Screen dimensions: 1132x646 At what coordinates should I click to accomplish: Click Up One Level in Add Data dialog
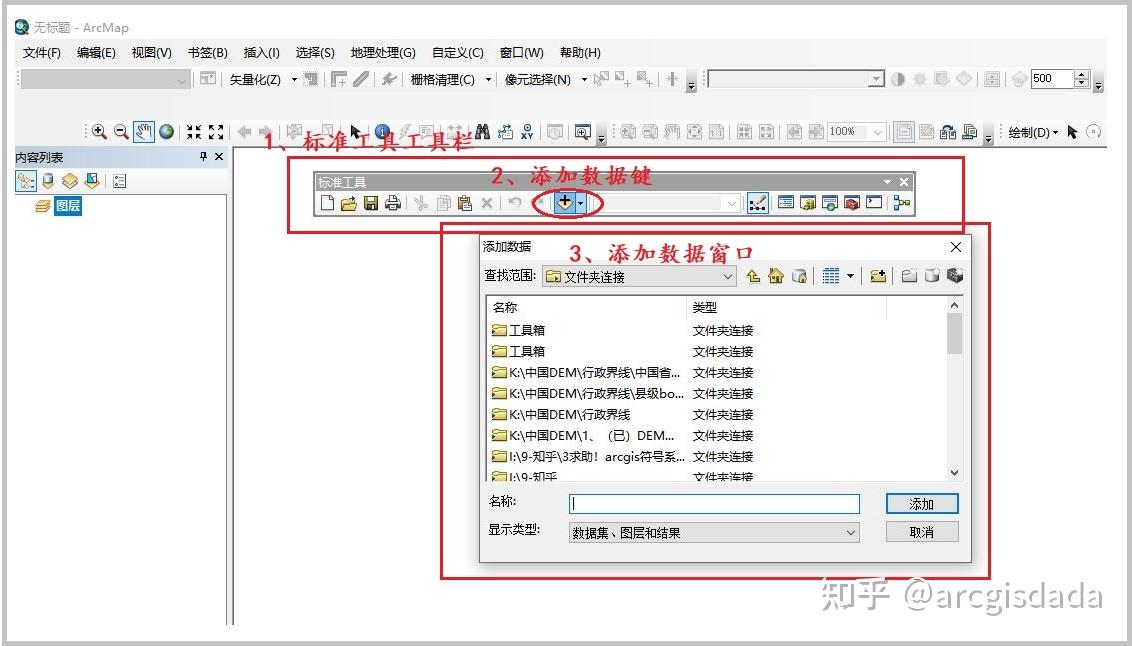(x=753, y=276)
